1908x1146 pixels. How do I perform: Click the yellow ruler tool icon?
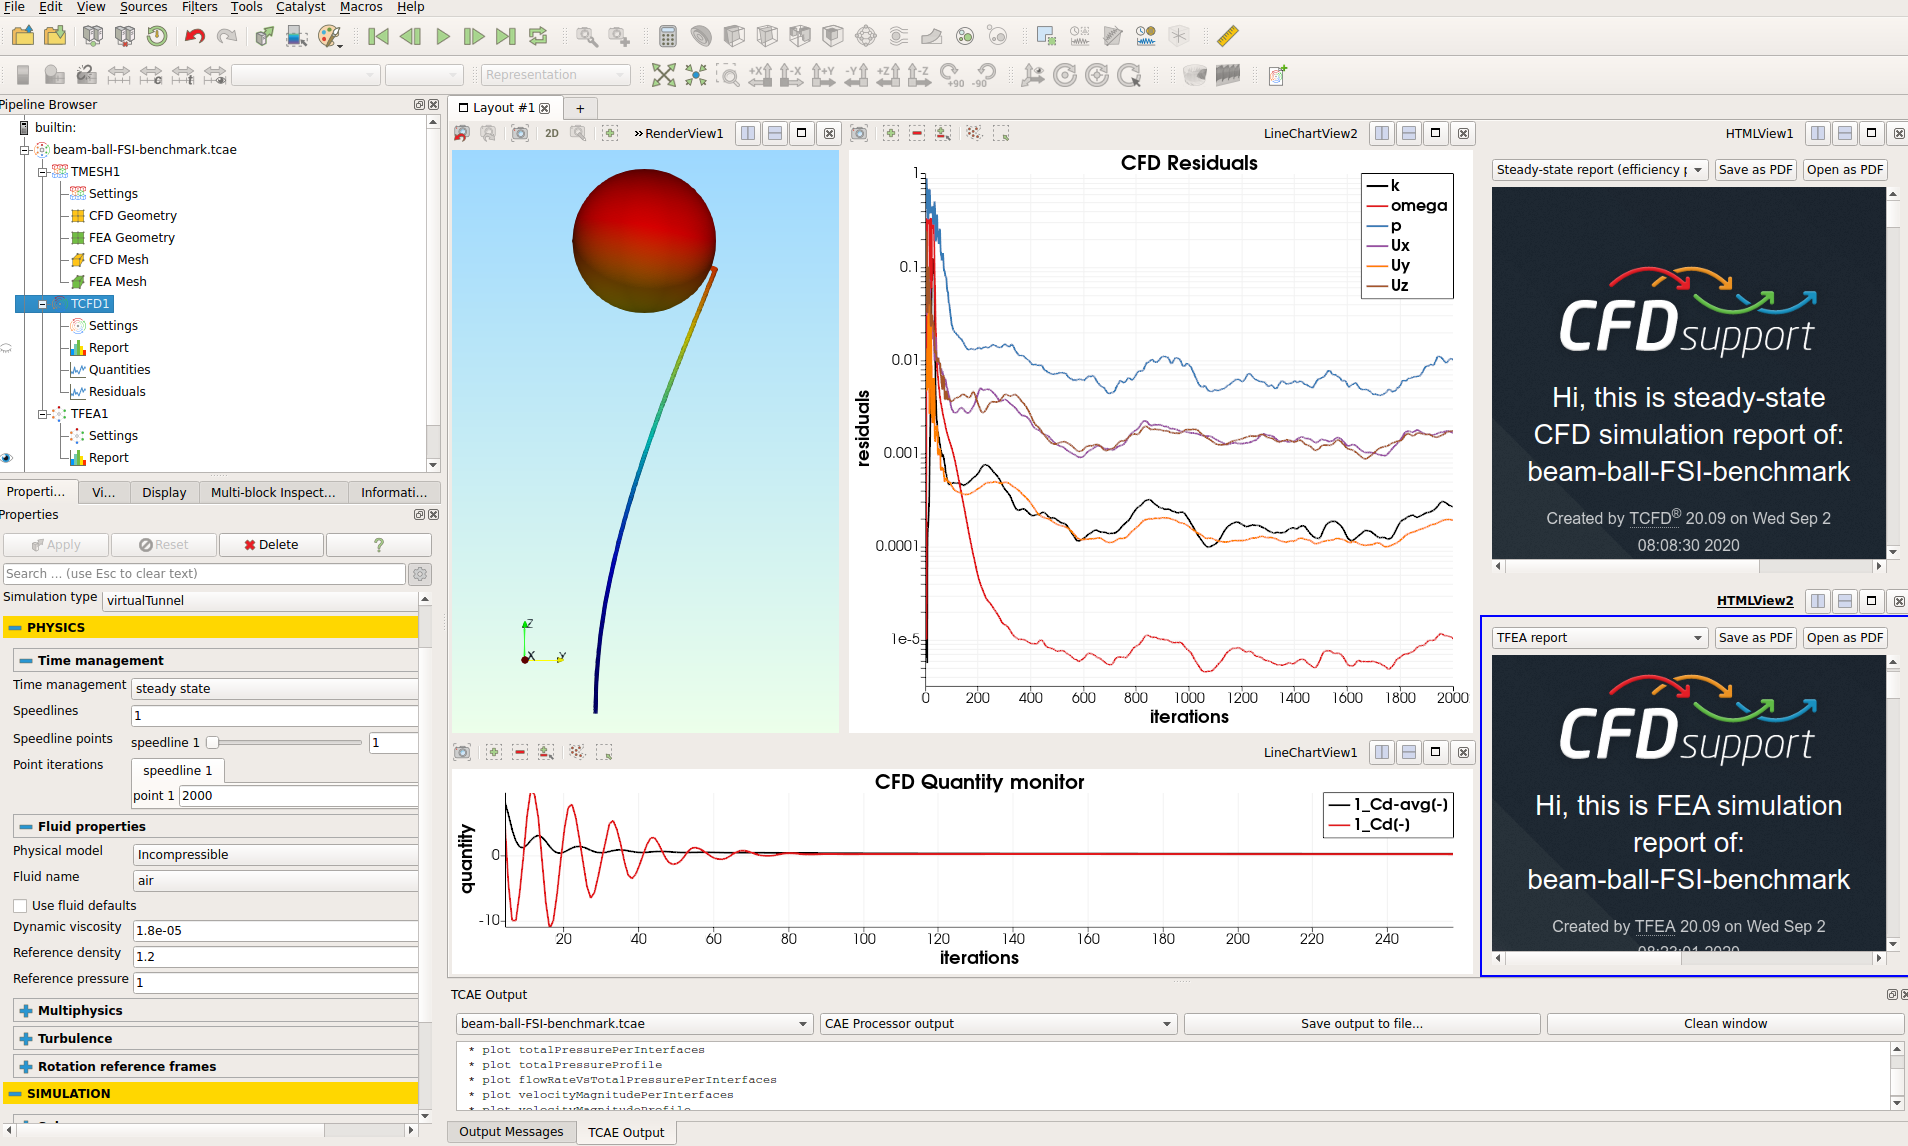(1227, 37)
